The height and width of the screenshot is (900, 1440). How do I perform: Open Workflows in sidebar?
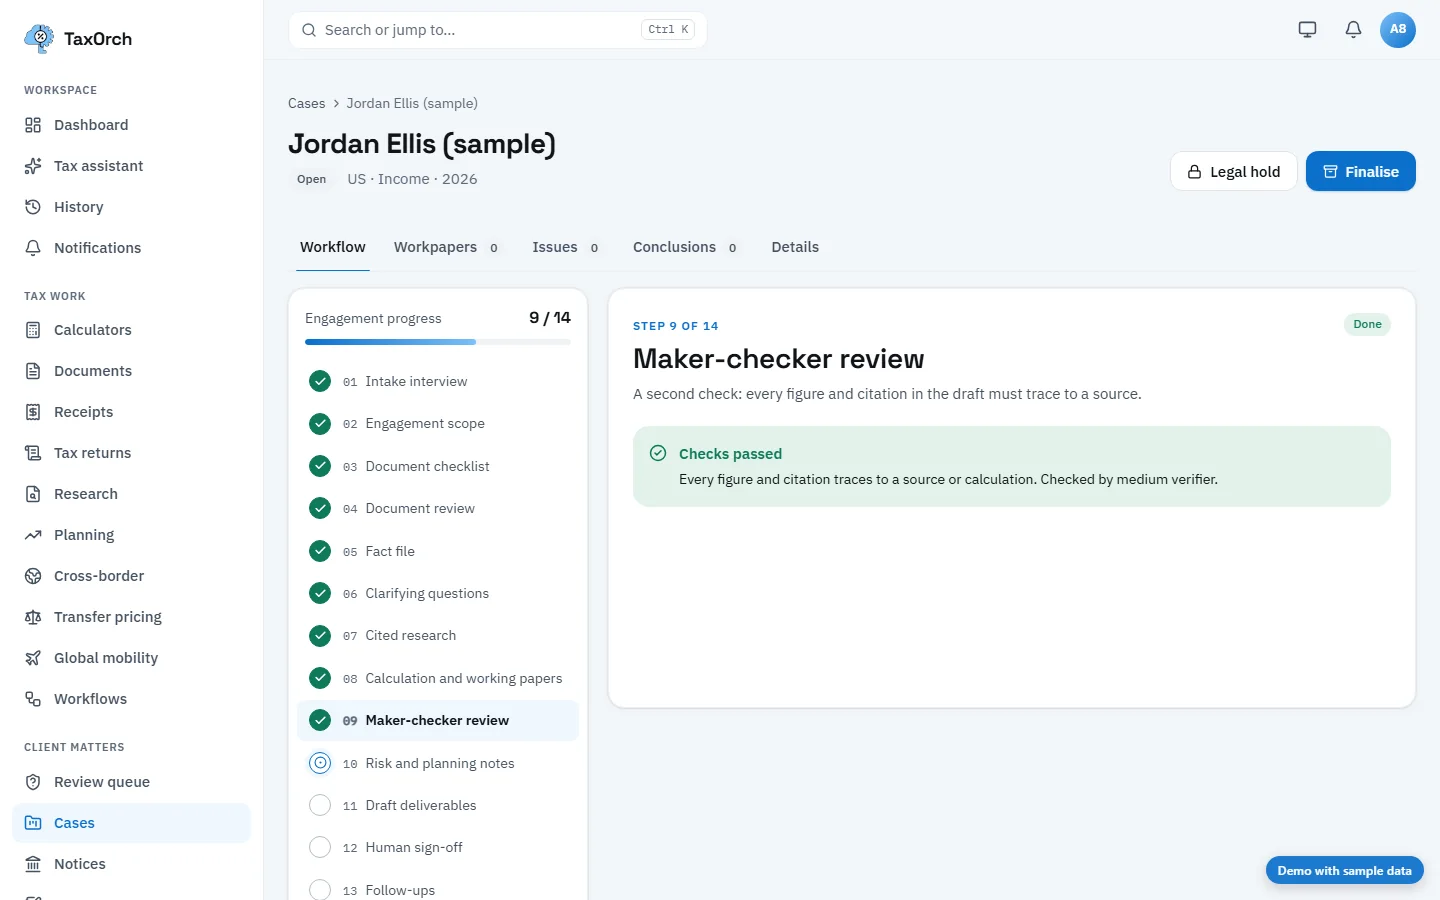[131, 699]
